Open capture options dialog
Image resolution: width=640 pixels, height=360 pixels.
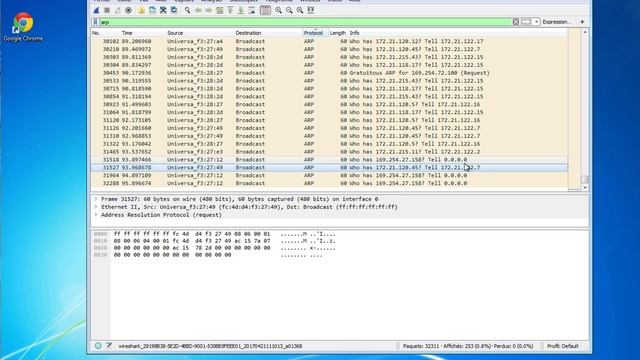(129, 10)
